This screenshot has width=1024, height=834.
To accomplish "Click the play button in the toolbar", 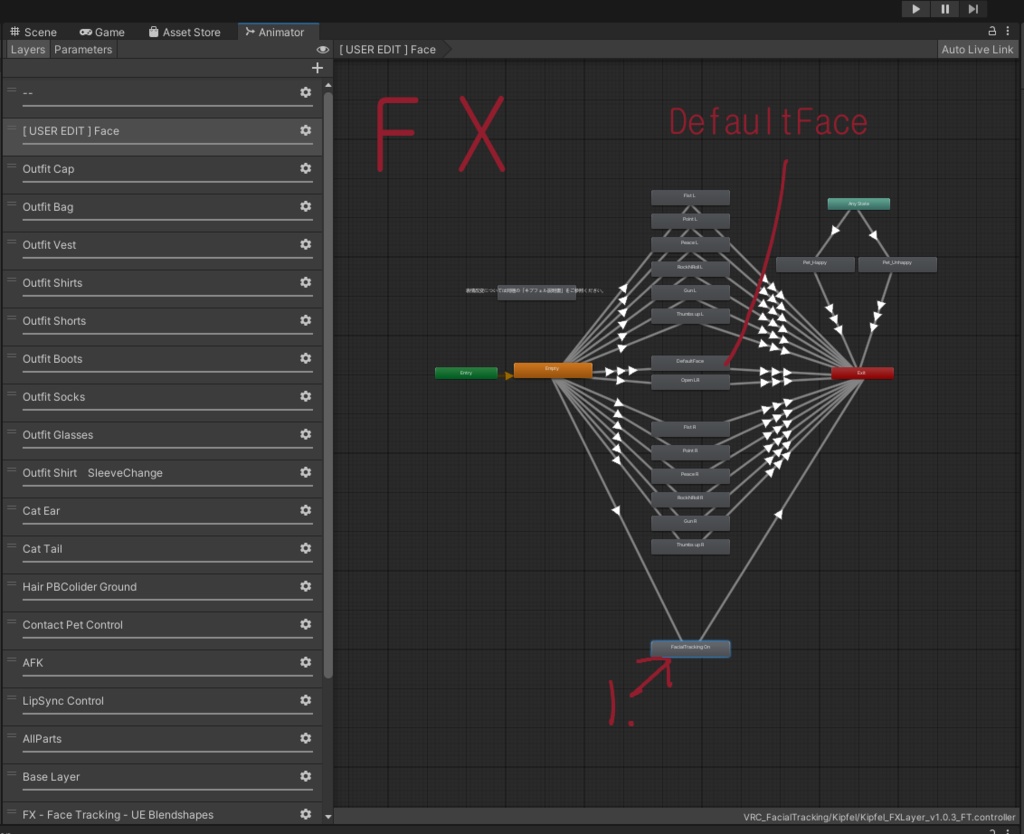I will (x=916, y=9).
